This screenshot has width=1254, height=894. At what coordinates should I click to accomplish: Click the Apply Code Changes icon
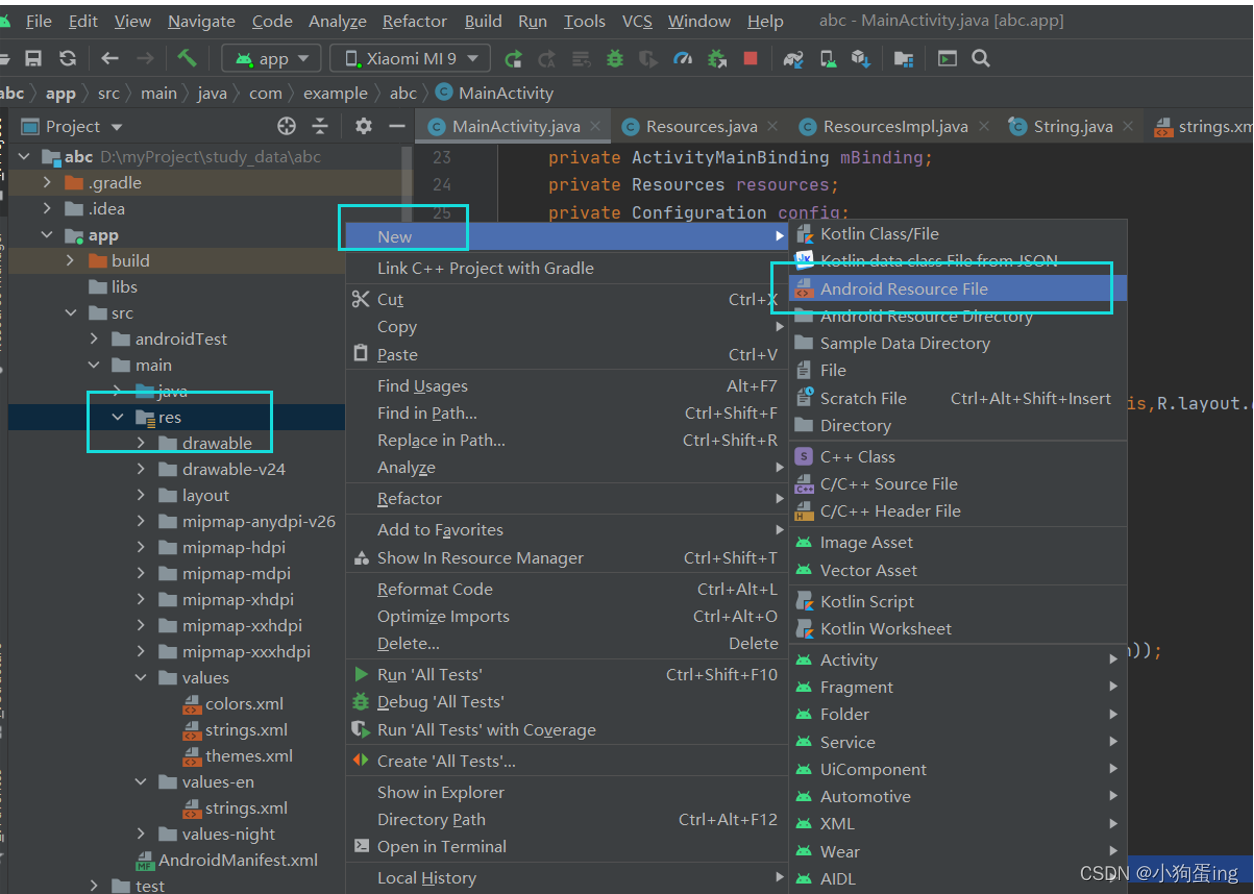[x=581, y=59]
